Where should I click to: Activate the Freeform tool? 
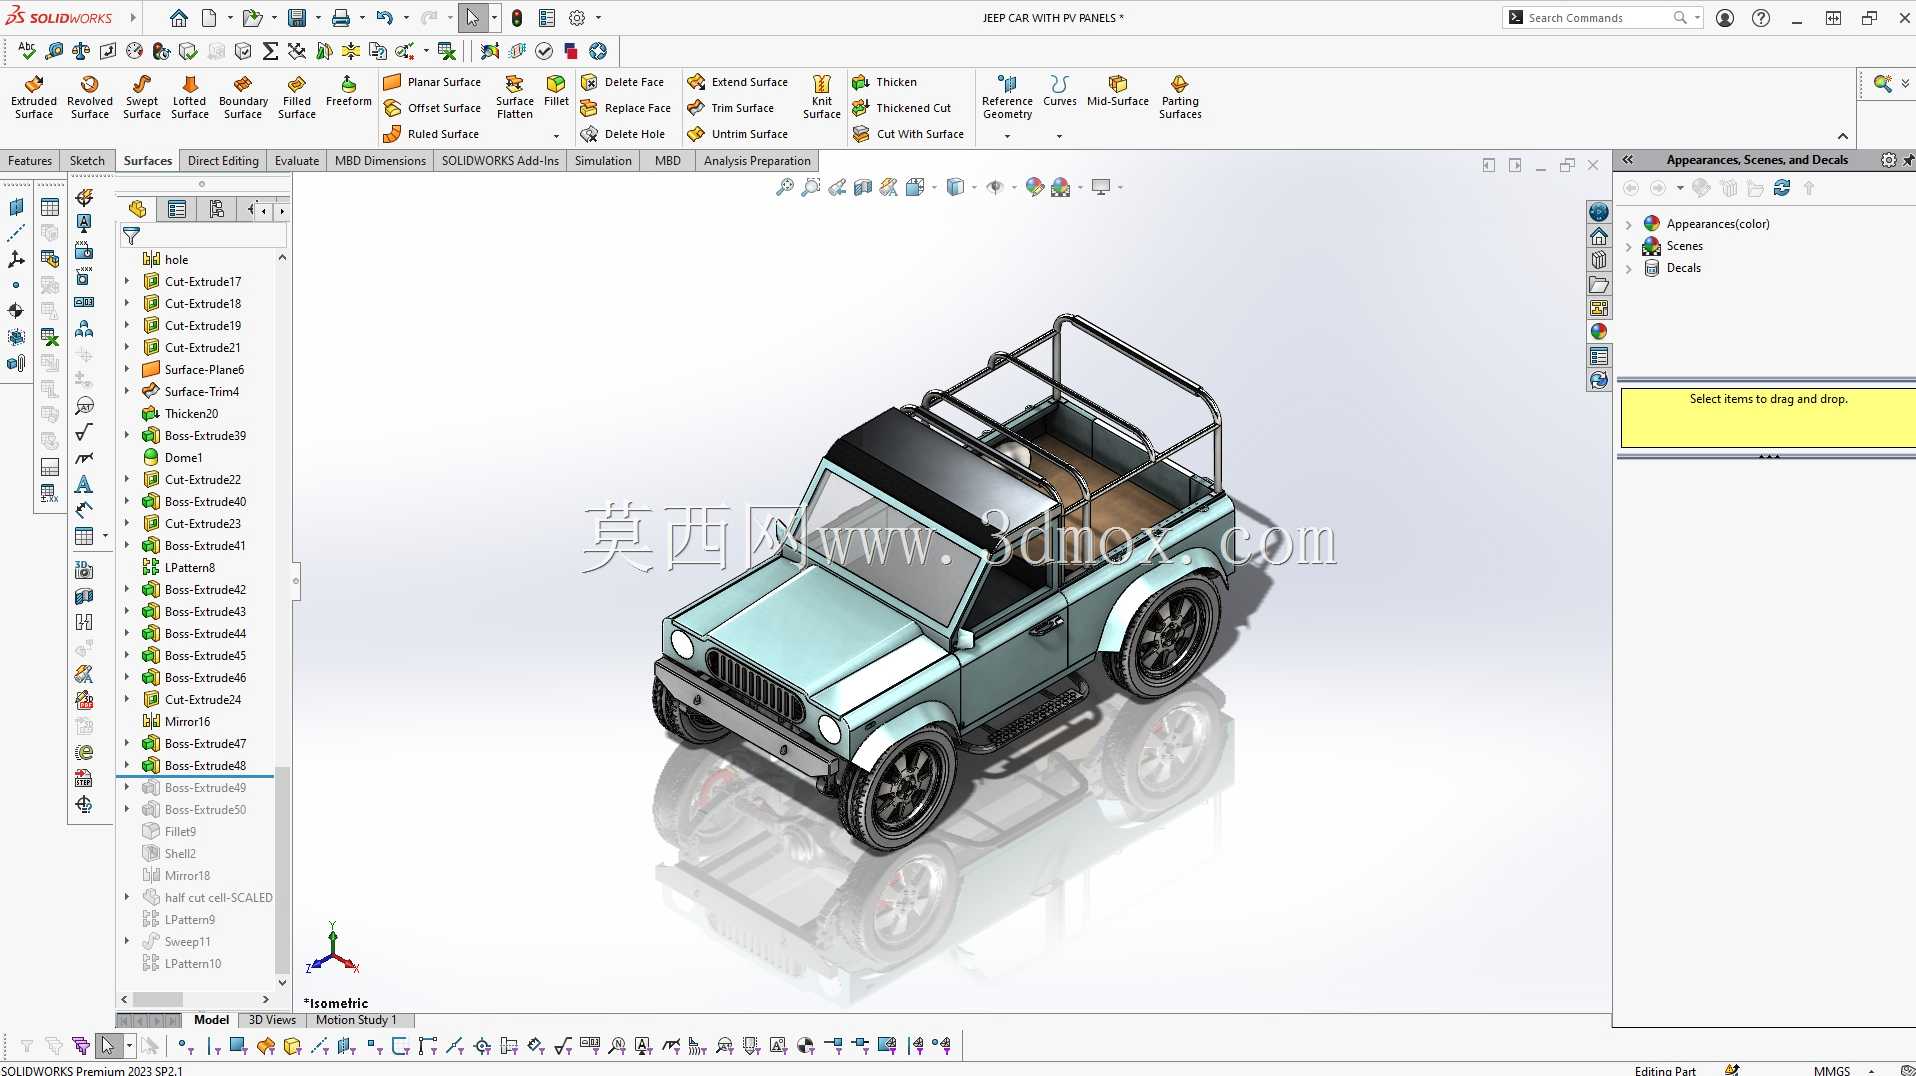349,90
